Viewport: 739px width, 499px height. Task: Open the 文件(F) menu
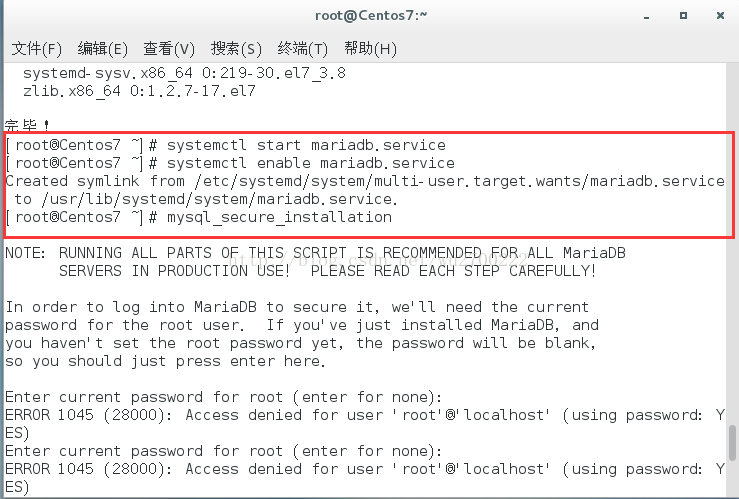[36, 49]
